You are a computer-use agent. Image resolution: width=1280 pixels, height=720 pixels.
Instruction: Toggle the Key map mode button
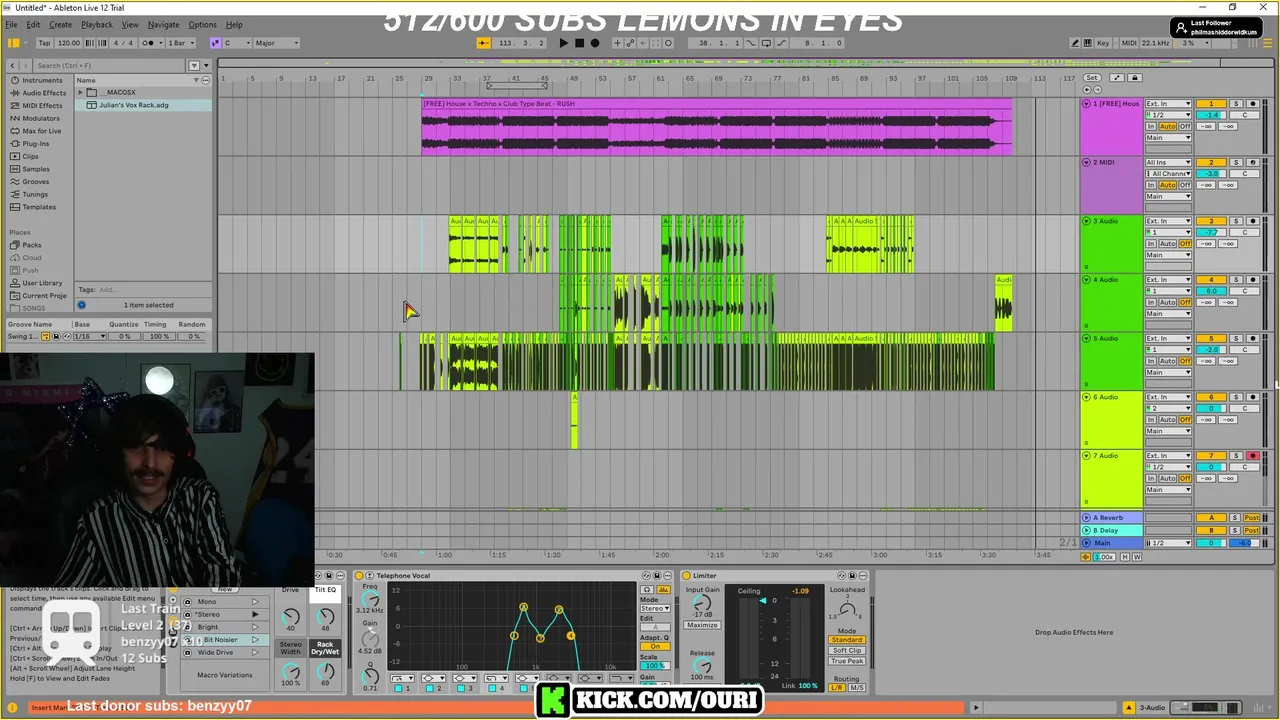tap(1103, 43)
